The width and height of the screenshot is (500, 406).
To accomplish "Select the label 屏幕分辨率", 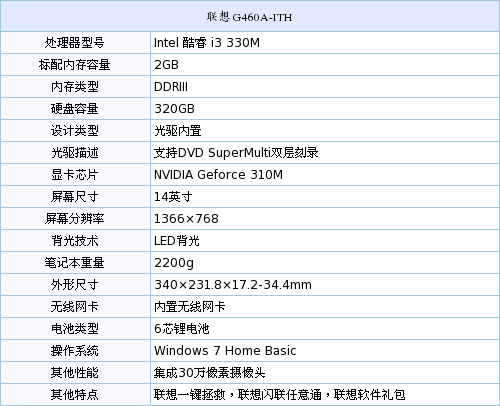I will tap(75, 219).
